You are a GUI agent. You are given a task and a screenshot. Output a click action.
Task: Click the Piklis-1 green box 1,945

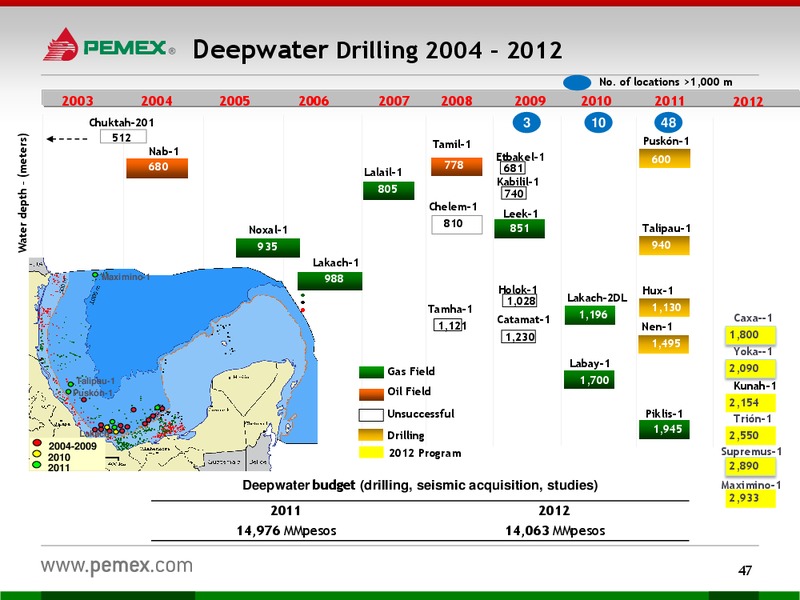click(x=664, y=430)
